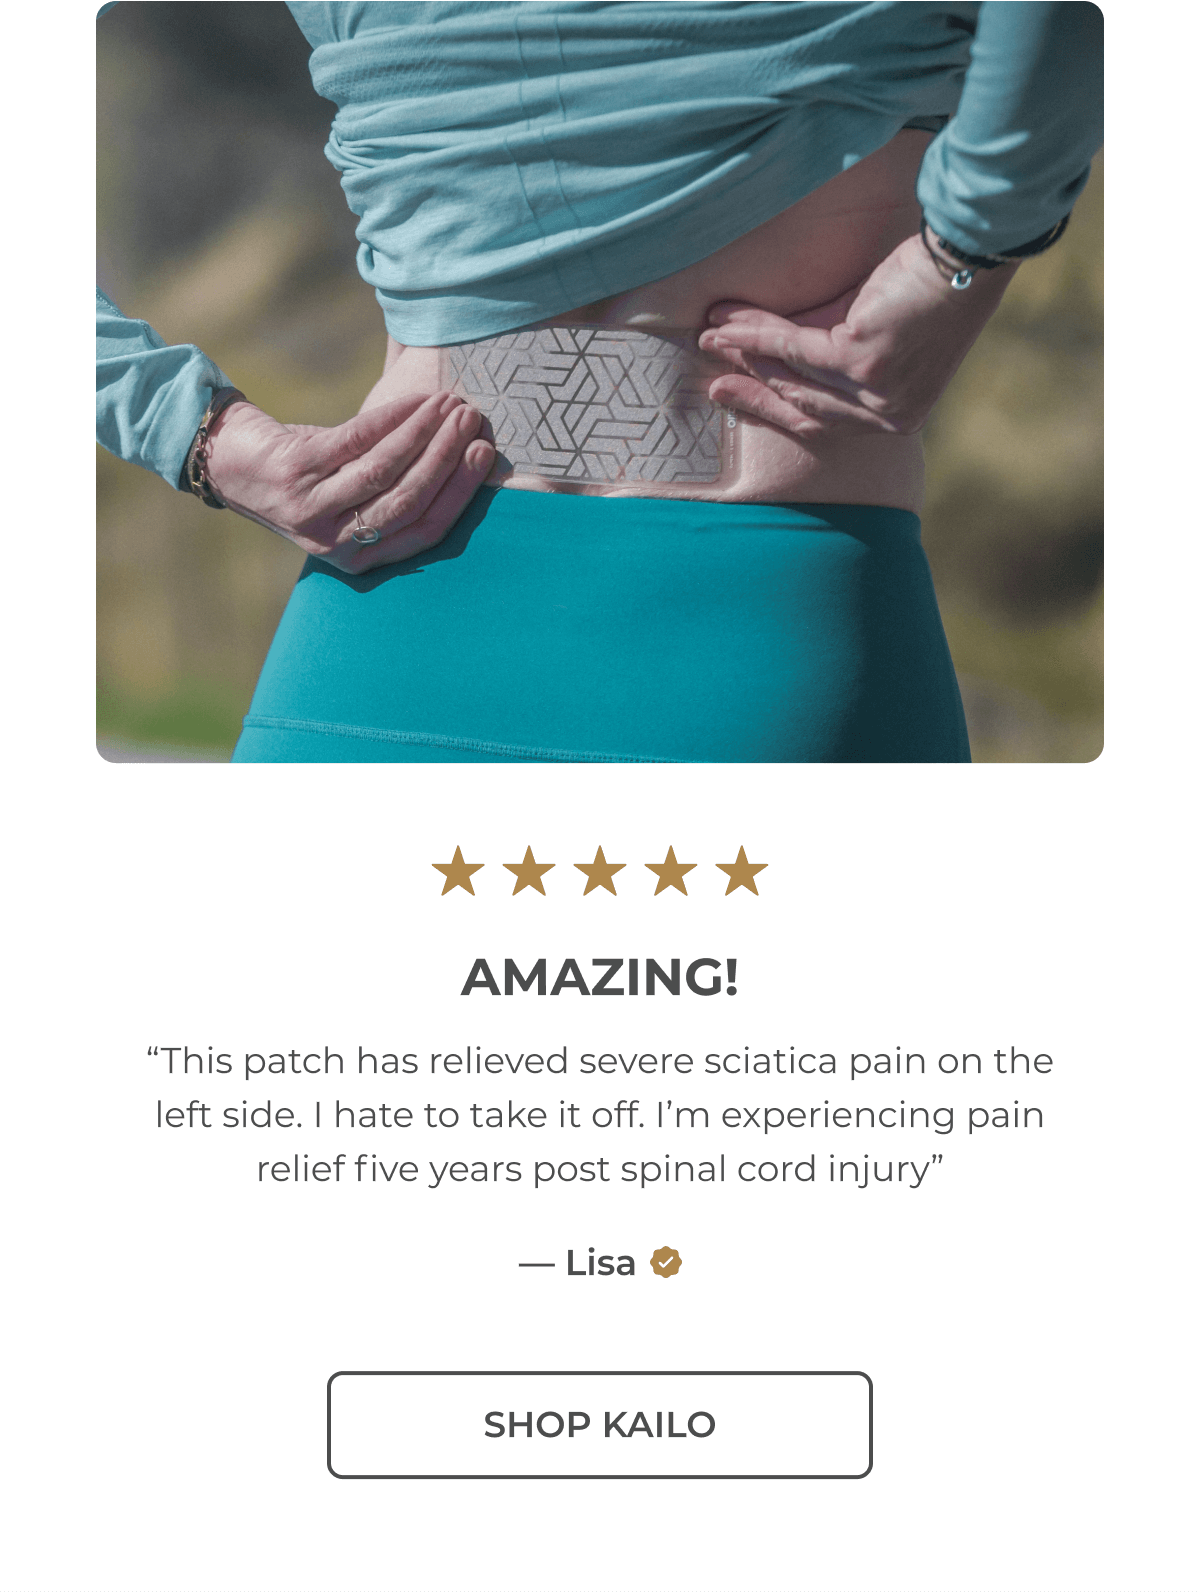
Task: Select the fifth and last rating star
Action: tap(742, 870)
